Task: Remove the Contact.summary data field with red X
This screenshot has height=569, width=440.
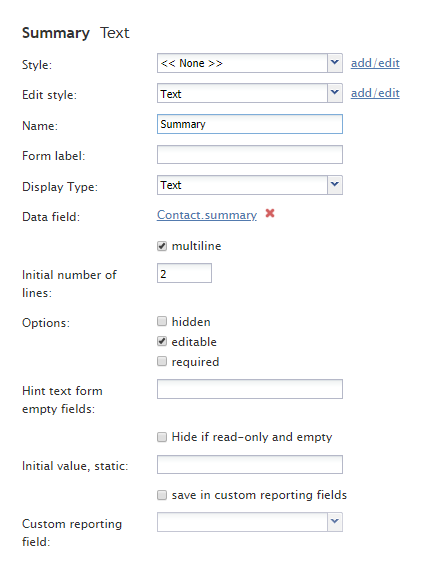Action: pos(270,213)
